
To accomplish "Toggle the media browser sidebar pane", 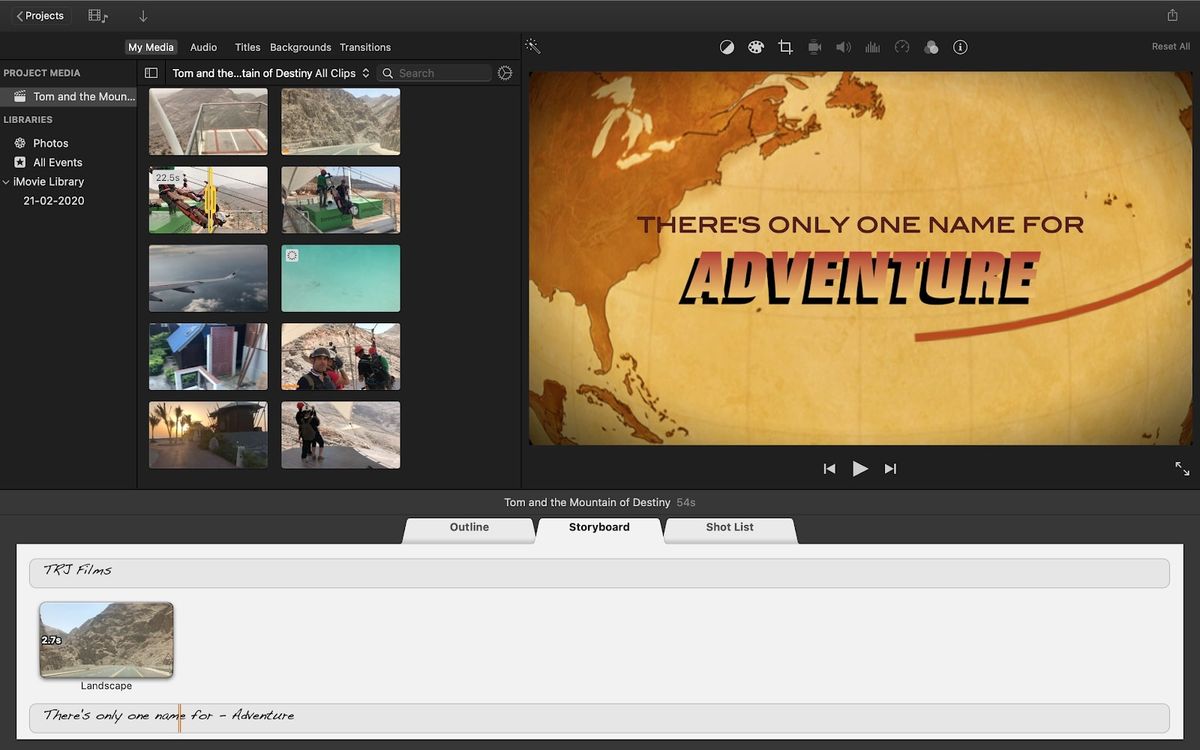I will (151, 72).
